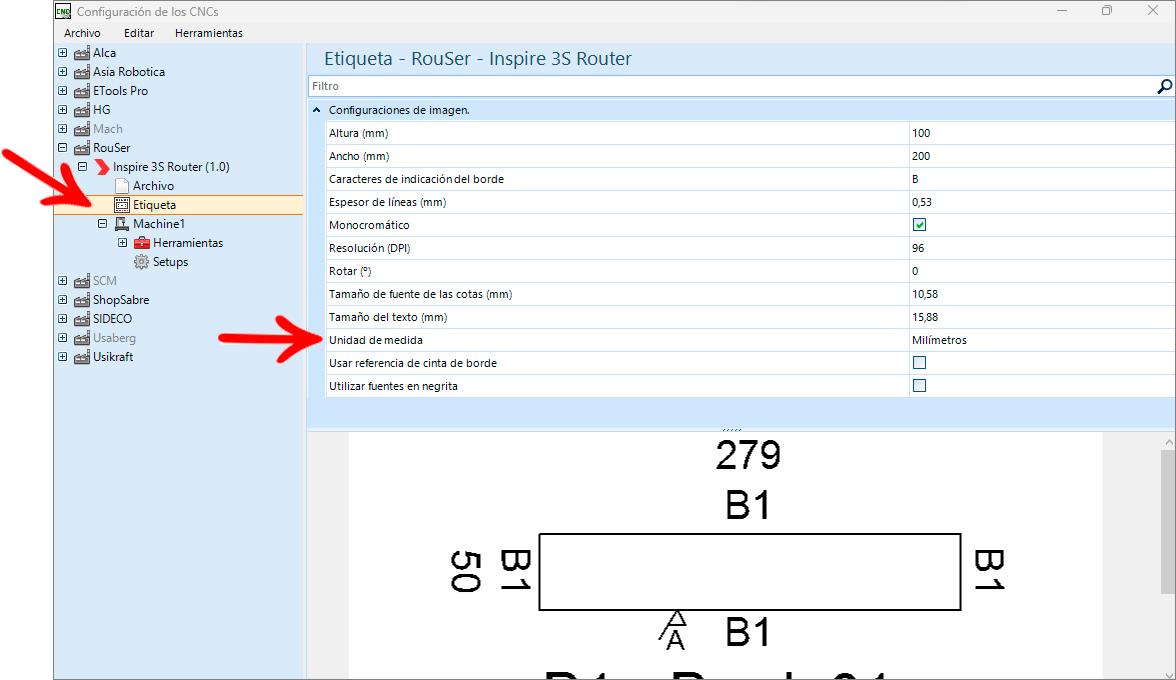Click the label preview vertical scrollbar
1176x680 pixels.
[1168, 520]
